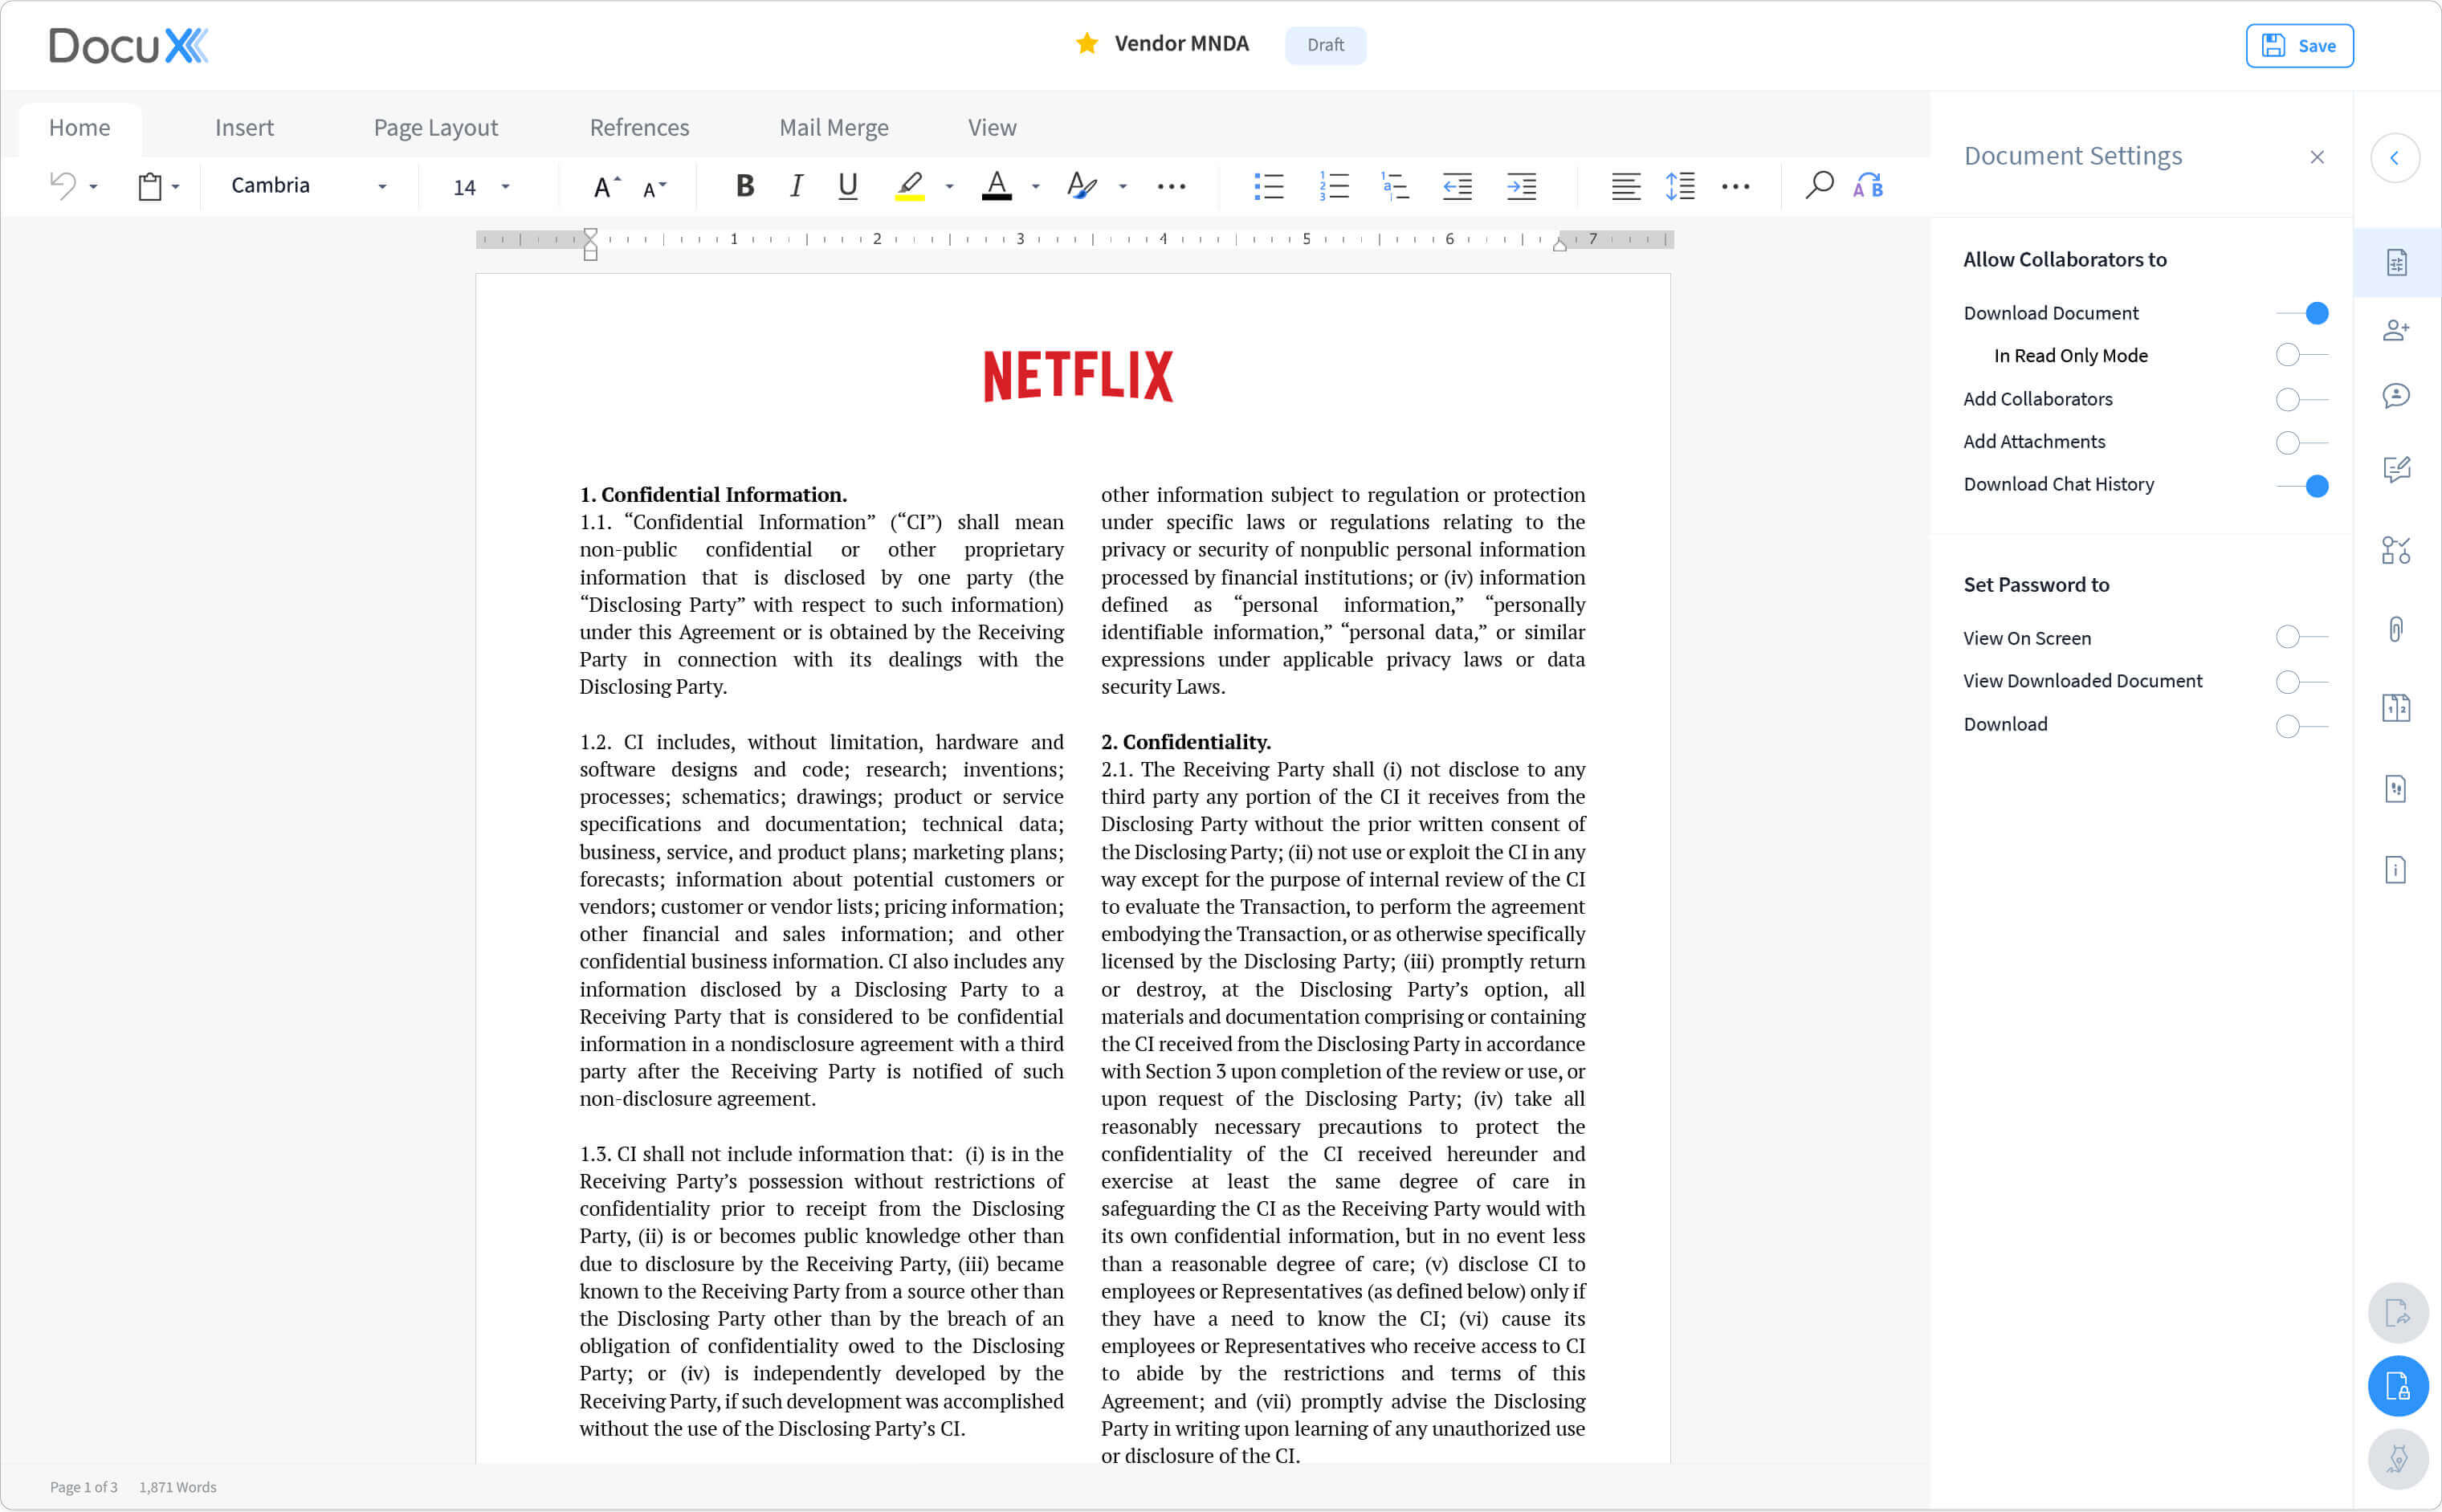2442x1512 pixels.
Task: Open add collaborator sidebar icon
Action: 2396,330
